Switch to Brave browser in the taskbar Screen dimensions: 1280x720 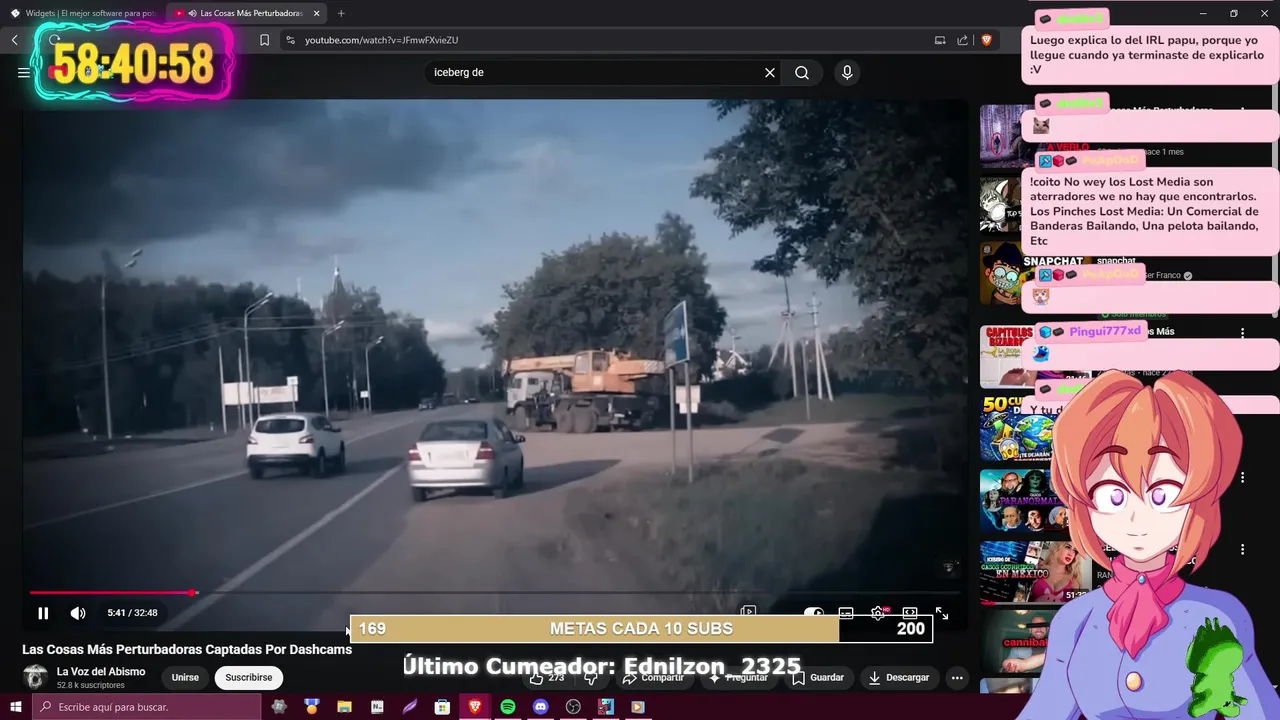coord(475,707)
